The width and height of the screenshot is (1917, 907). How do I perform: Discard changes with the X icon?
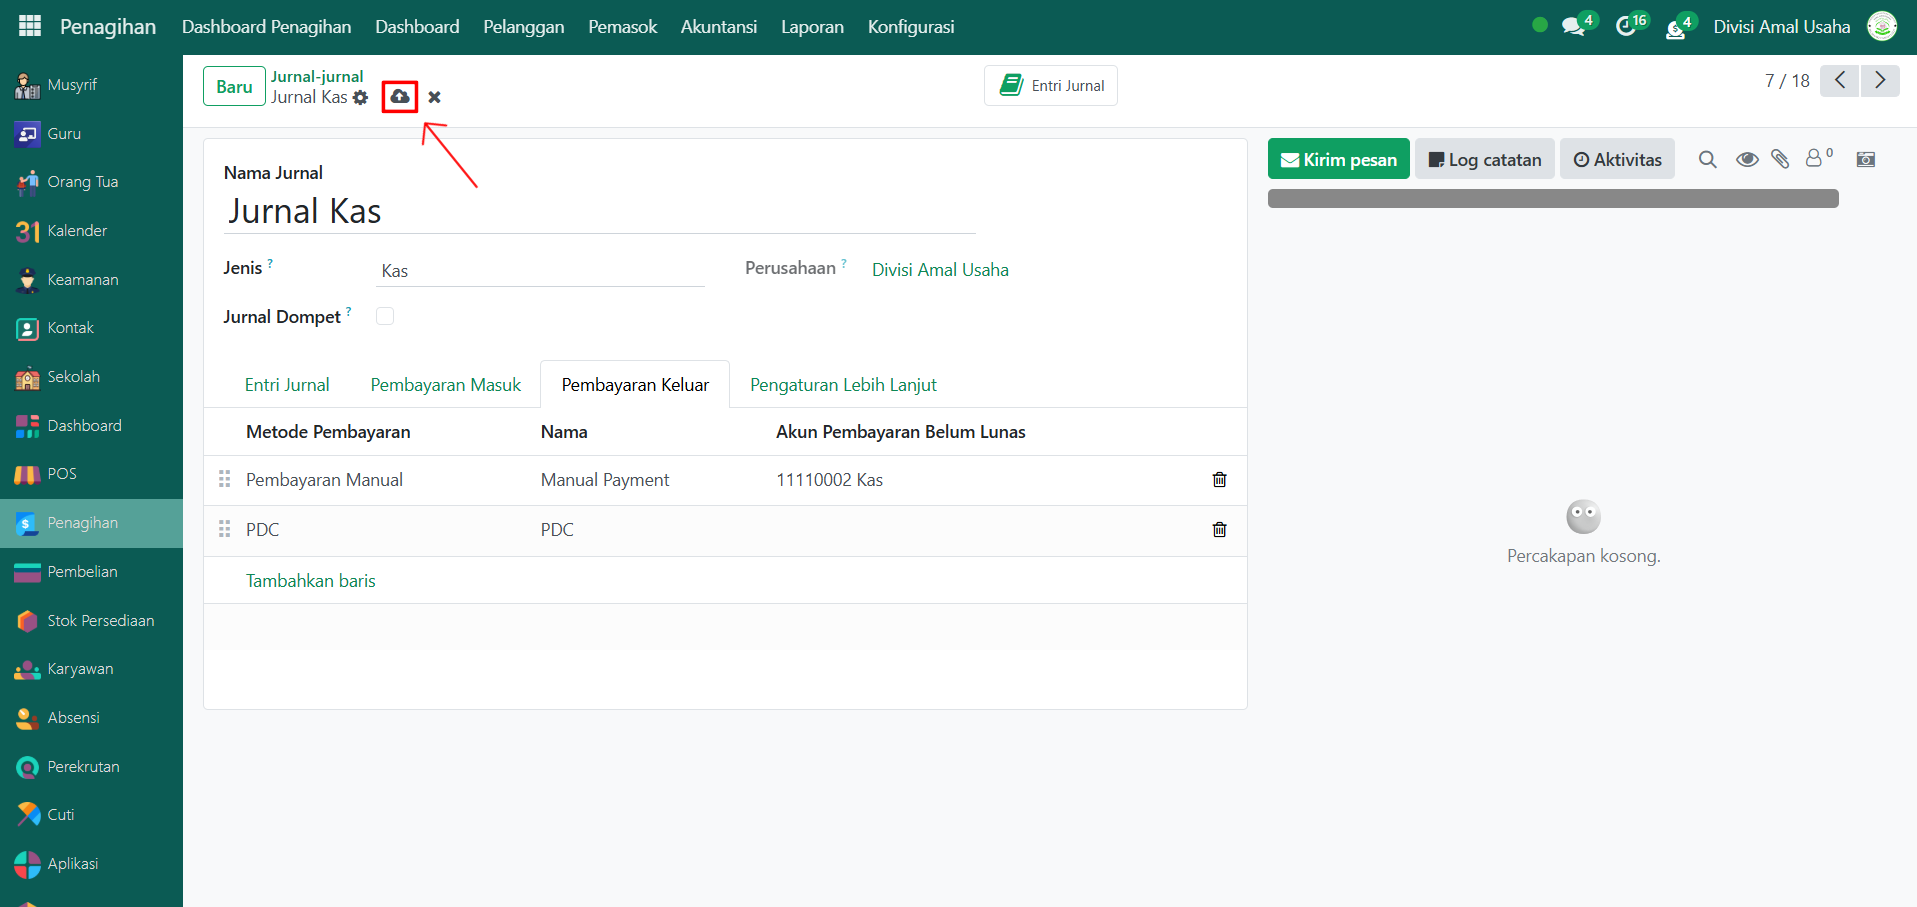[434, 97]
